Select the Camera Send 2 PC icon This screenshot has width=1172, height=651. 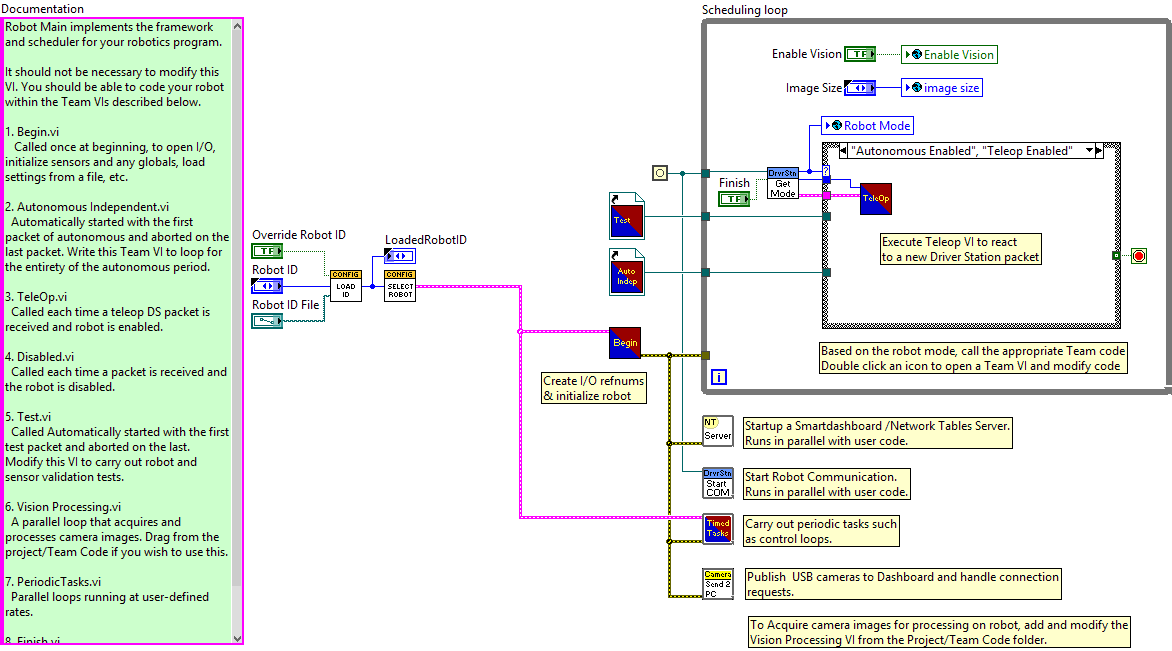click(718, 583)
